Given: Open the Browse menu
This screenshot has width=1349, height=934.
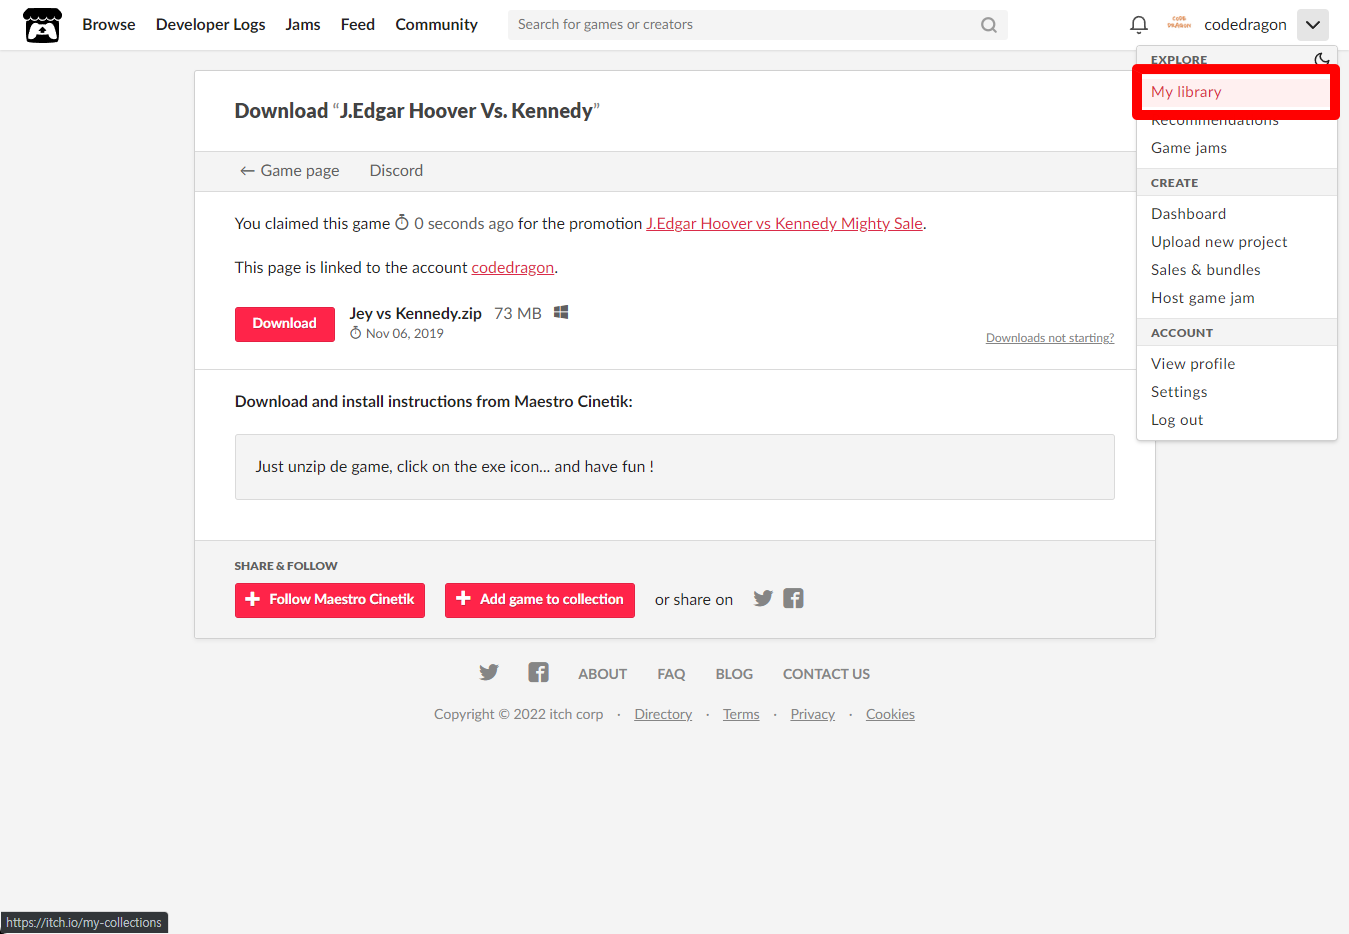Looking at the screenshot, I should 109,25.
